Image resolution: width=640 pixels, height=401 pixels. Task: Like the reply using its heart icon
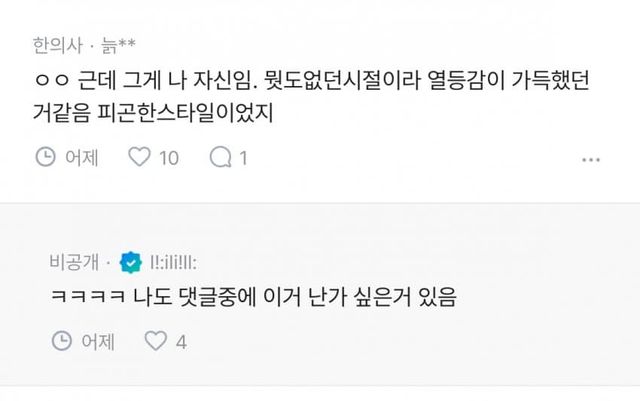[x=156, y=341]
